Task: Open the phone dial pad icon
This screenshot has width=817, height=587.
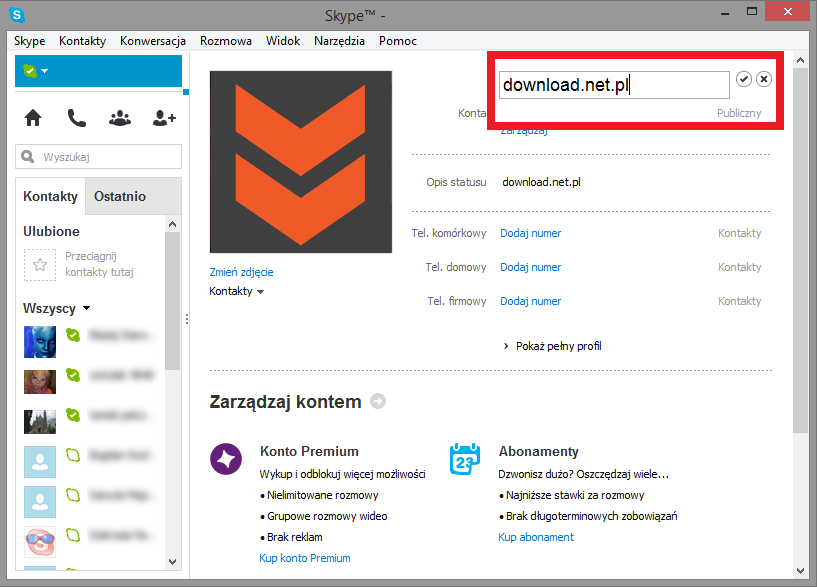Action: pos(77,118)
